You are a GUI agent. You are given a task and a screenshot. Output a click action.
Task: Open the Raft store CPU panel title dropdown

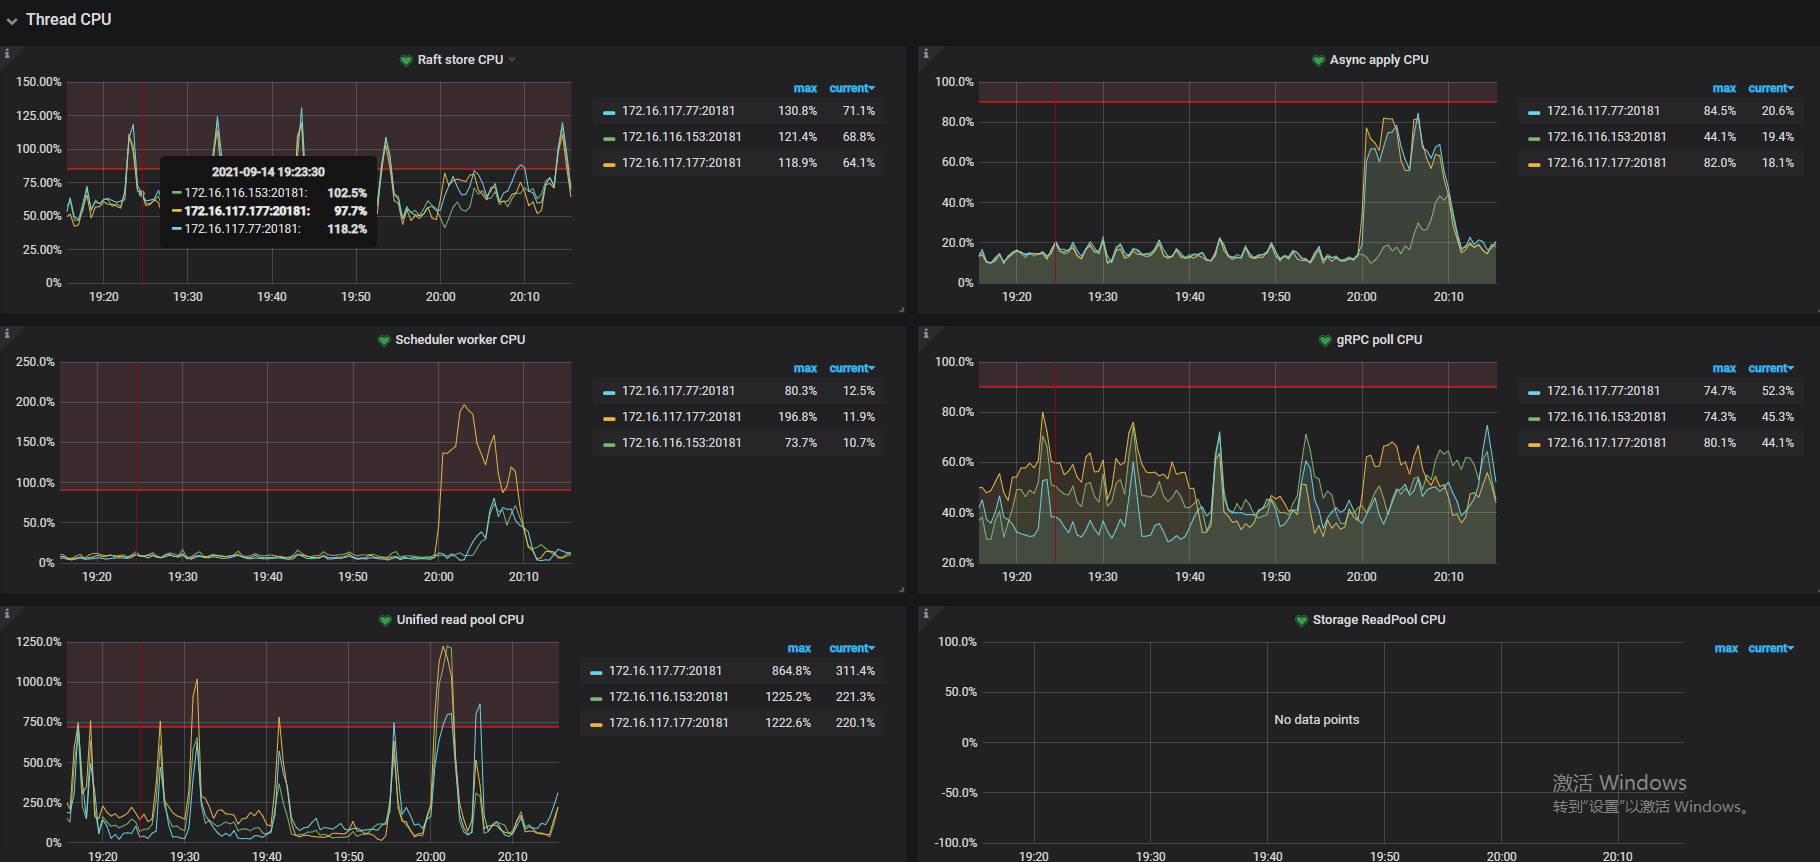coord(461,60)
